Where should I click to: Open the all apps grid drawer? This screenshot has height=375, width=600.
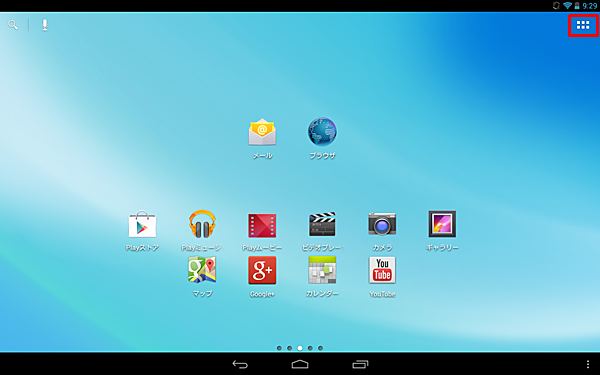583,25
